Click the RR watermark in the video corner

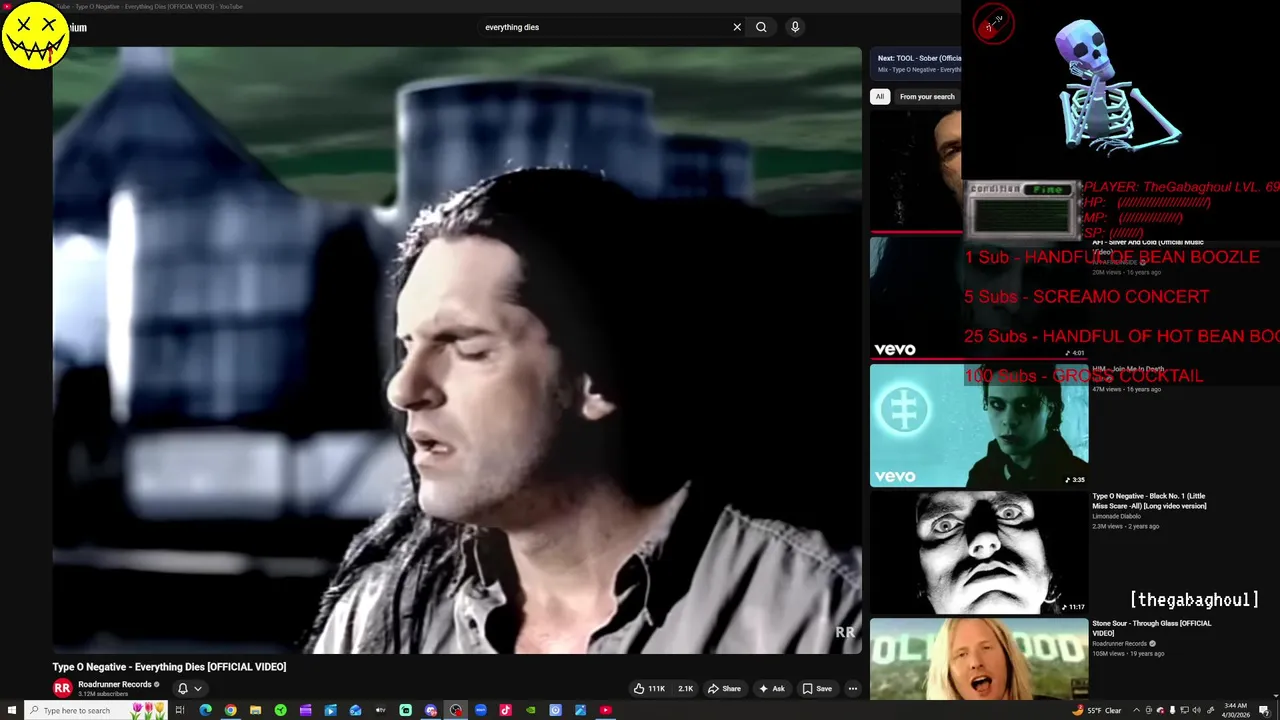(845, 632)
